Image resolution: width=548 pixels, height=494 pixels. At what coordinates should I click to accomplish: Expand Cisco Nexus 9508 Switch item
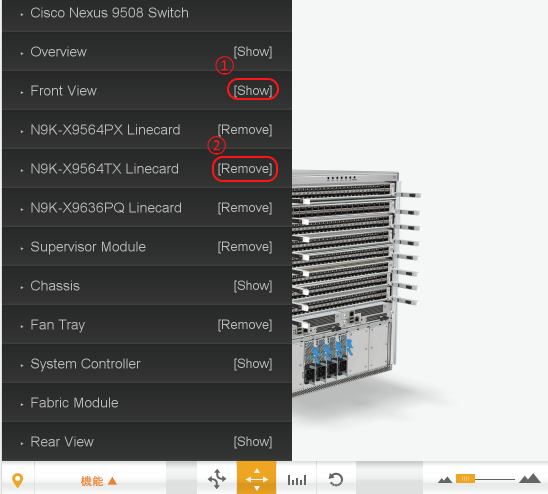tap(109, 13)
